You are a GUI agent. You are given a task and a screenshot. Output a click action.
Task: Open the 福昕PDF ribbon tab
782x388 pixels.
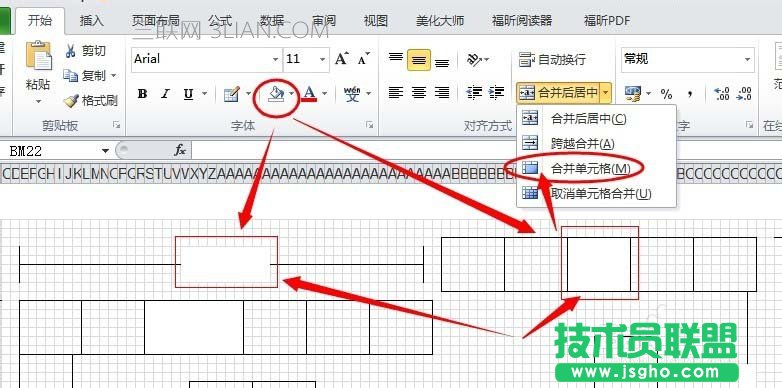coord(607,20)
